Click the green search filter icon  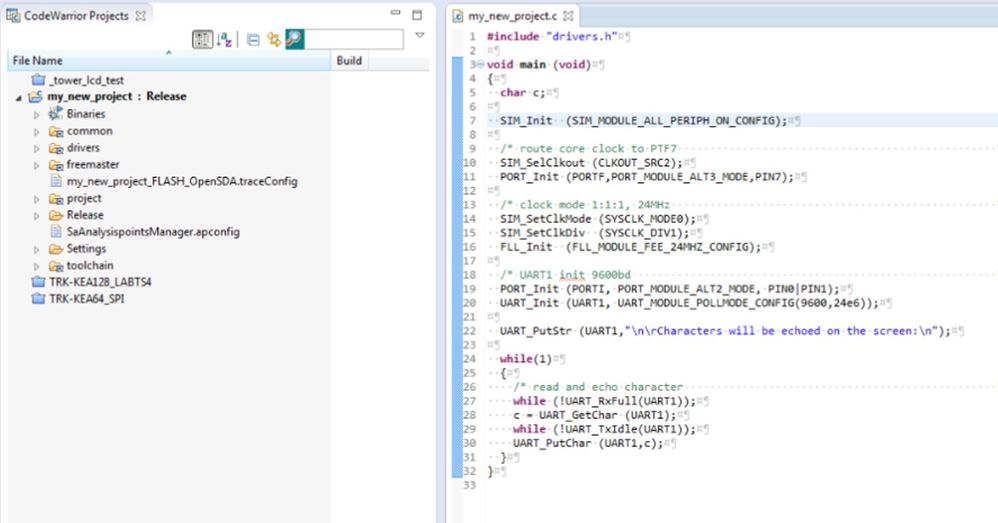pyautogui.click(x=294, y=39)
